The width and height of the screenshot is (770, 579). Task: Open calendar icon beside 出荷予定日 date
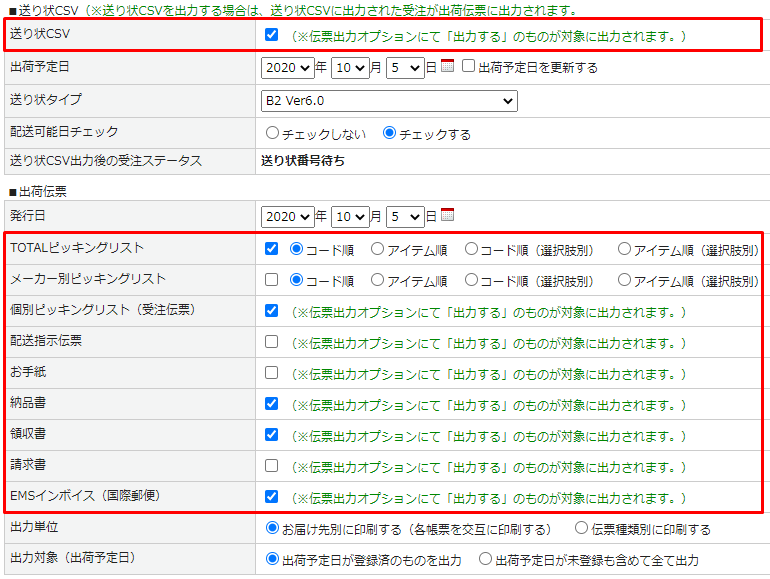[447, 67]
